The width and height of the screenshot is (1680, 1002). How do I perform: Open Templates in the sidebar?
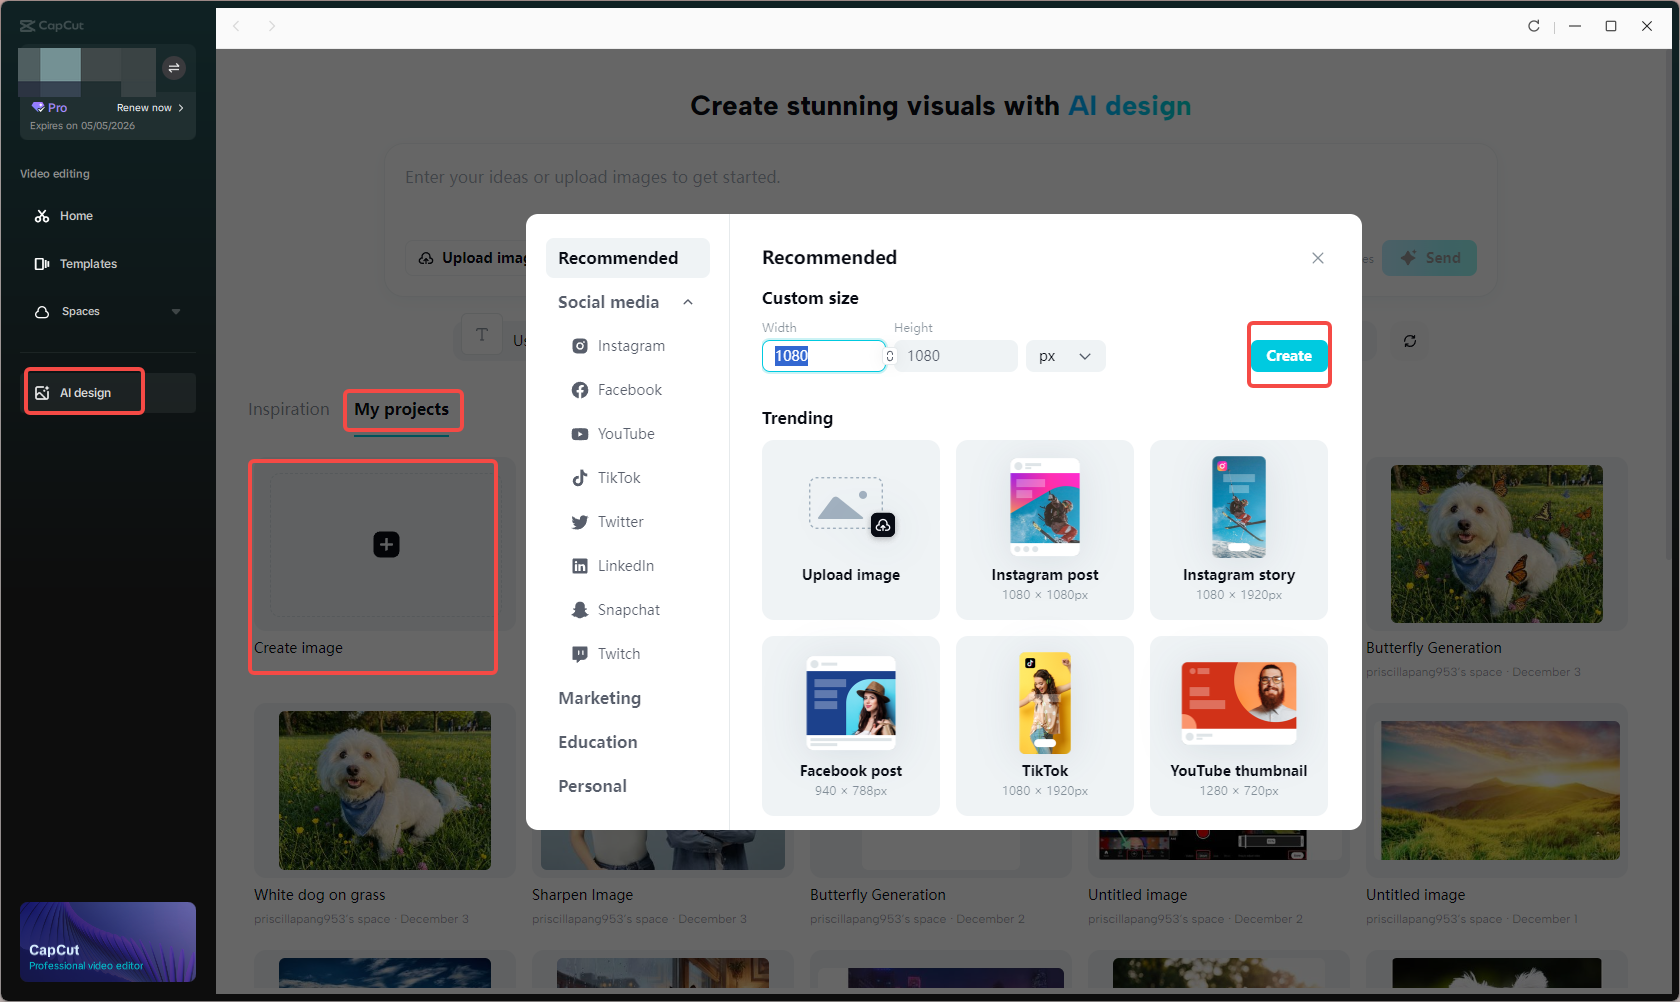(x=88, y=263)
